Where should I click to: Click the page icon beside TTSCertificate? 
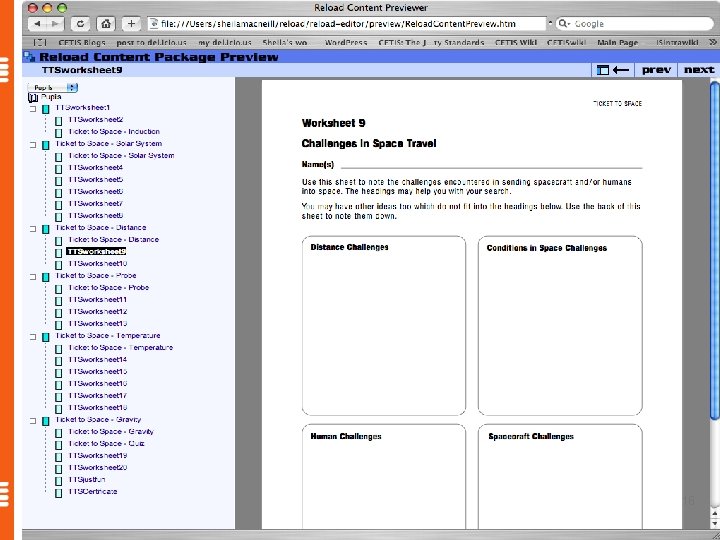[58, 493]
